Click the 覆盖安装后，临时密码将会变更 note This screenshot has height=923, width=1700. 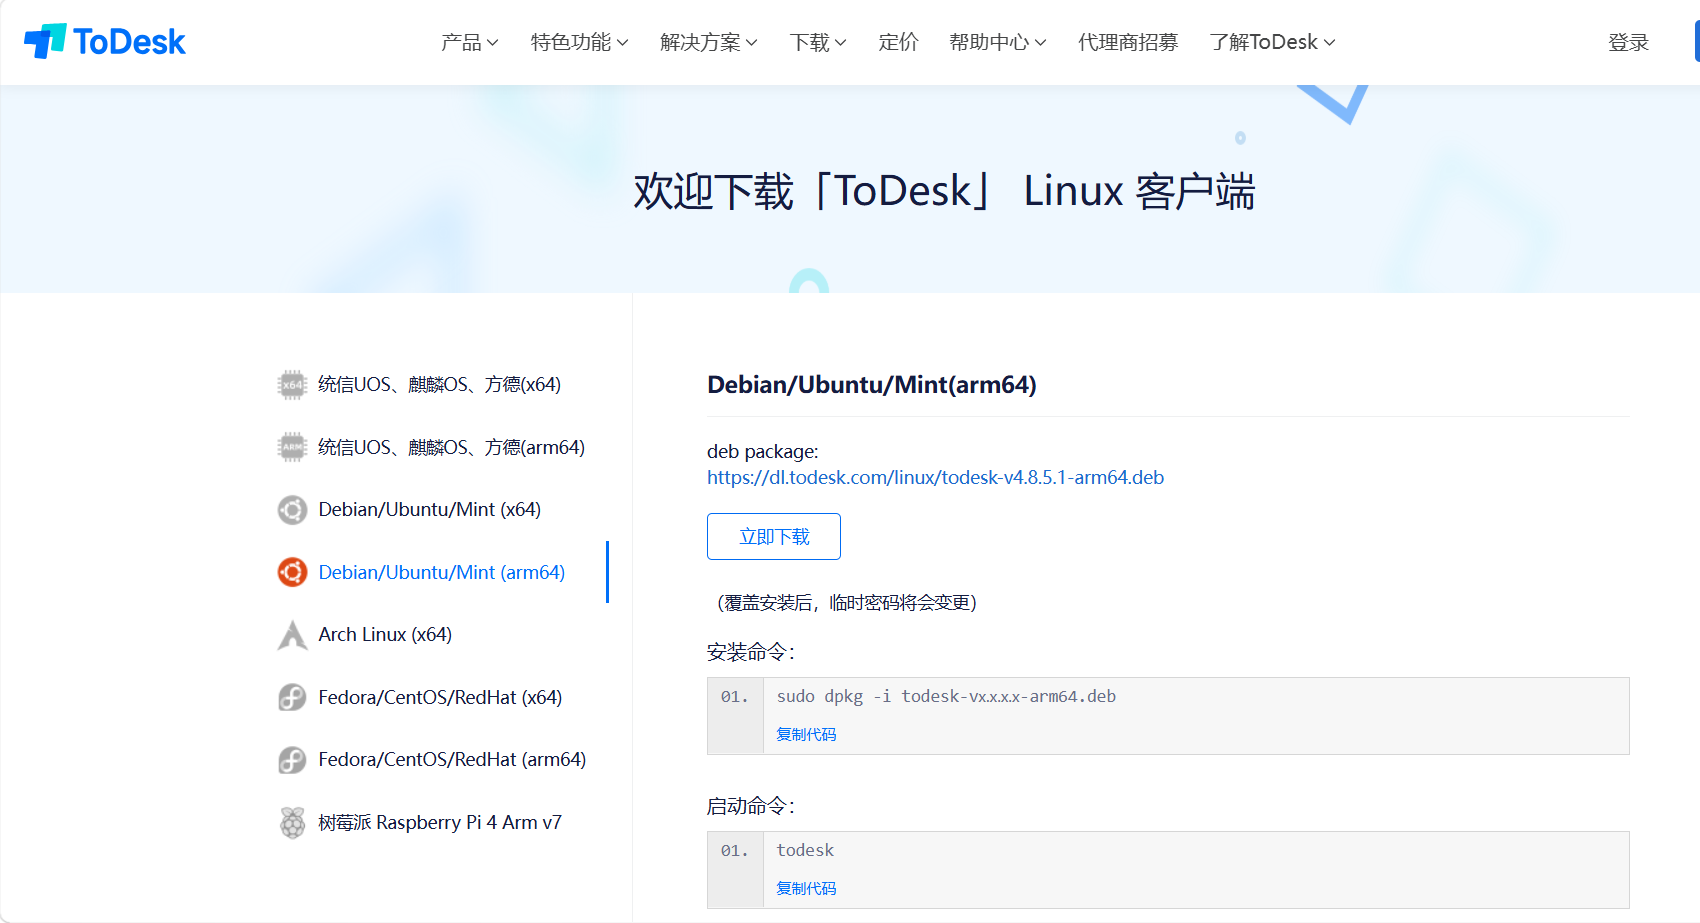(x=847, y=602)
